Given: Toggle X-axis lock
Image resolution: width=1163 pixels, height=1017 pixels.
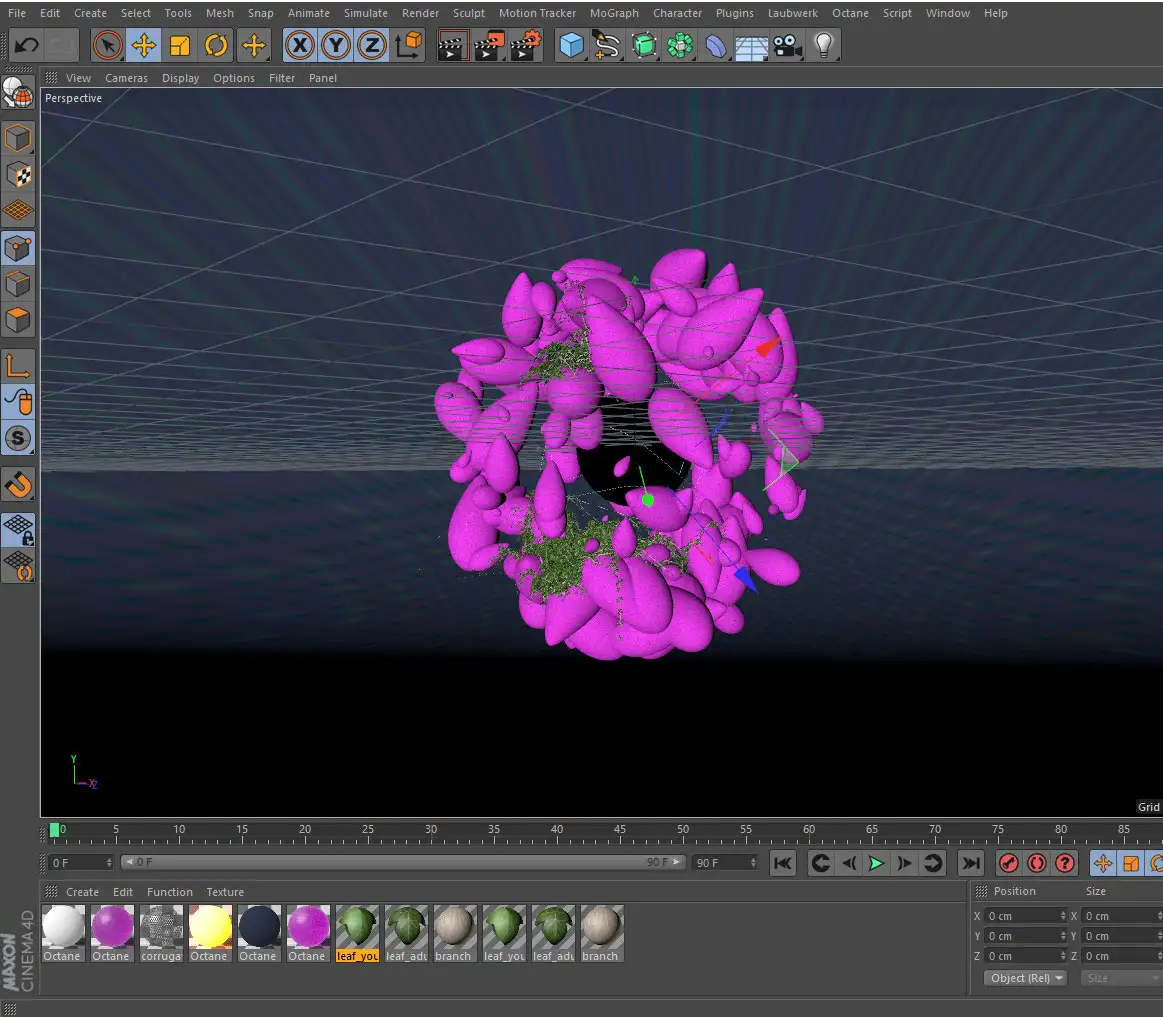Looking at the screenshot, I should pos(300,46).
